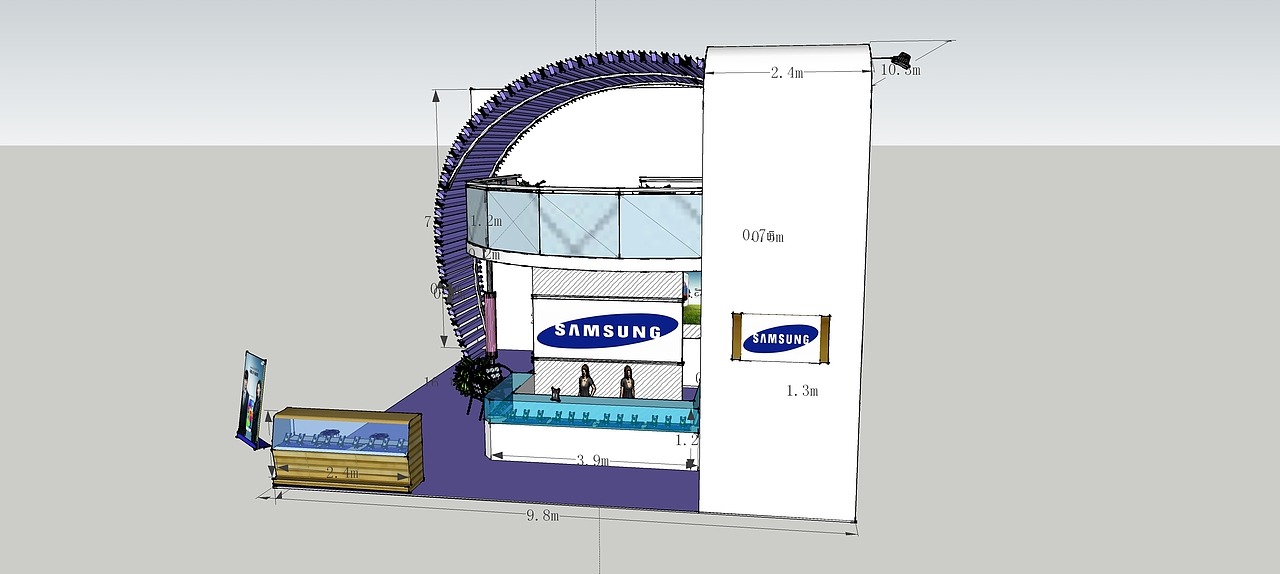Click the 10.3m dimension label near spotlight
1280x574 pixels.
click(x=900, y=70)
